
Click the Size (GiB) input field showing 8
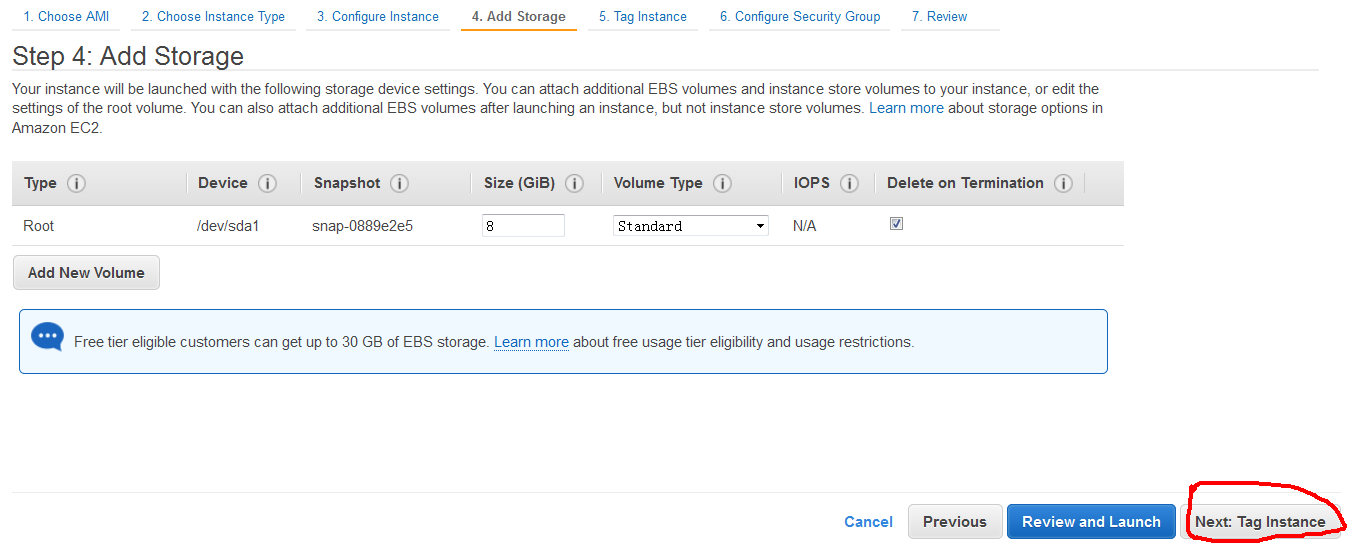[x=523, y=226]
